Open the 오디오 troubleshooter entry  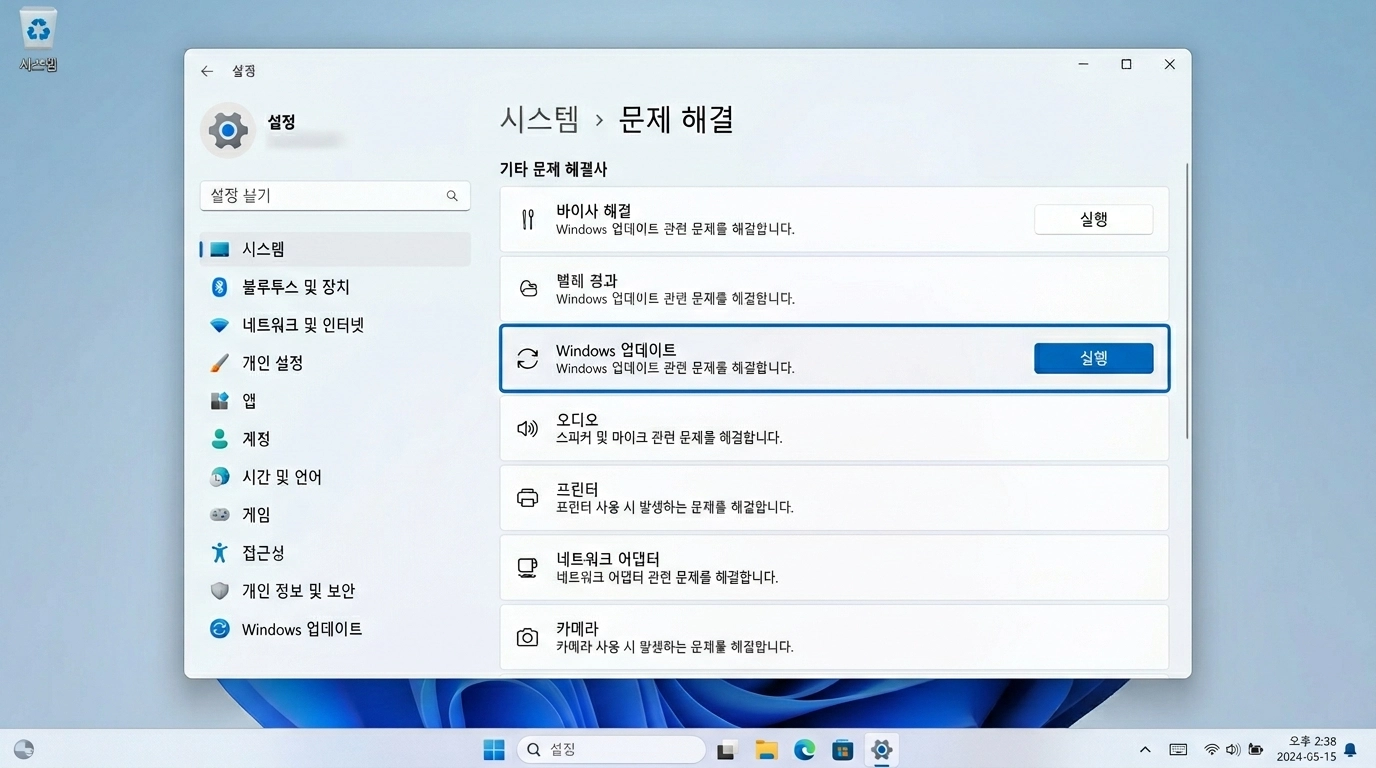click(x=834, y=428)
